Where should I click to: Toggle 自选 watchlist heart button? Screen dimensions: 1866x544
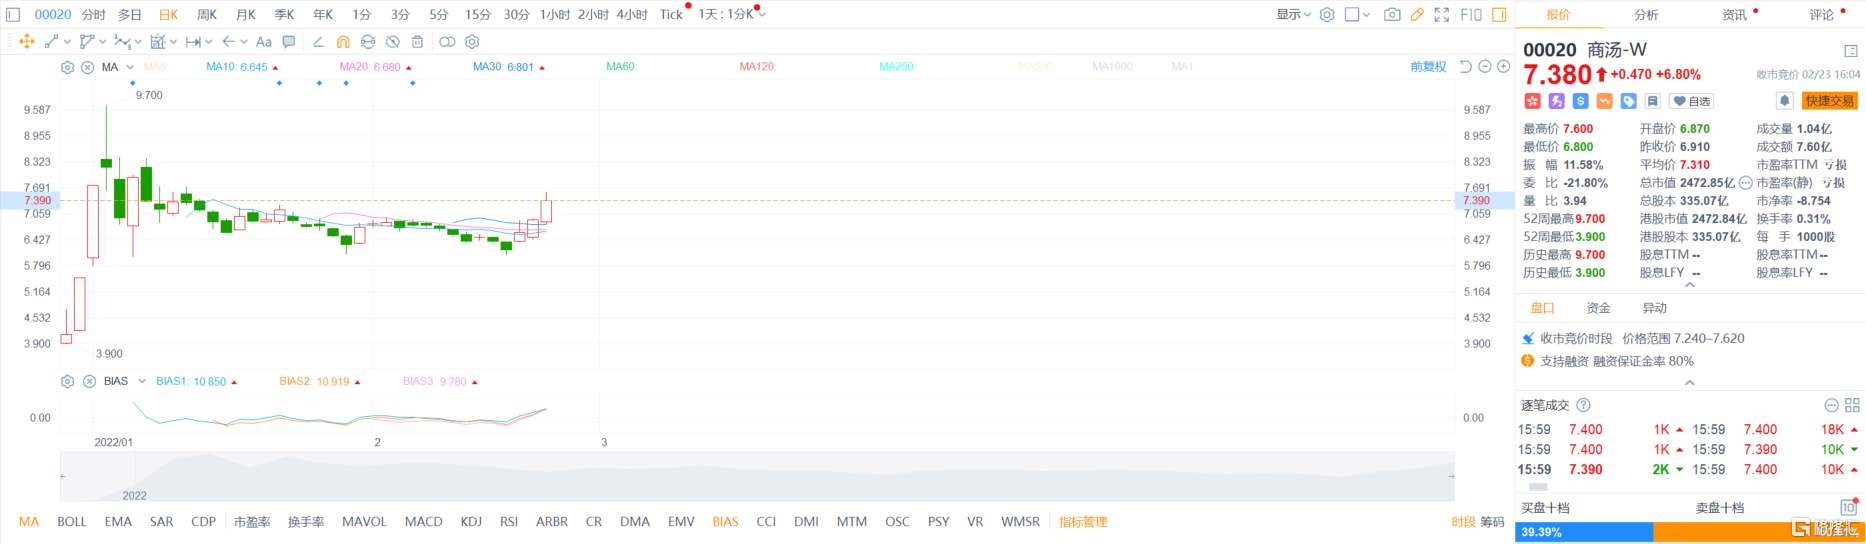click(1692, 101)
